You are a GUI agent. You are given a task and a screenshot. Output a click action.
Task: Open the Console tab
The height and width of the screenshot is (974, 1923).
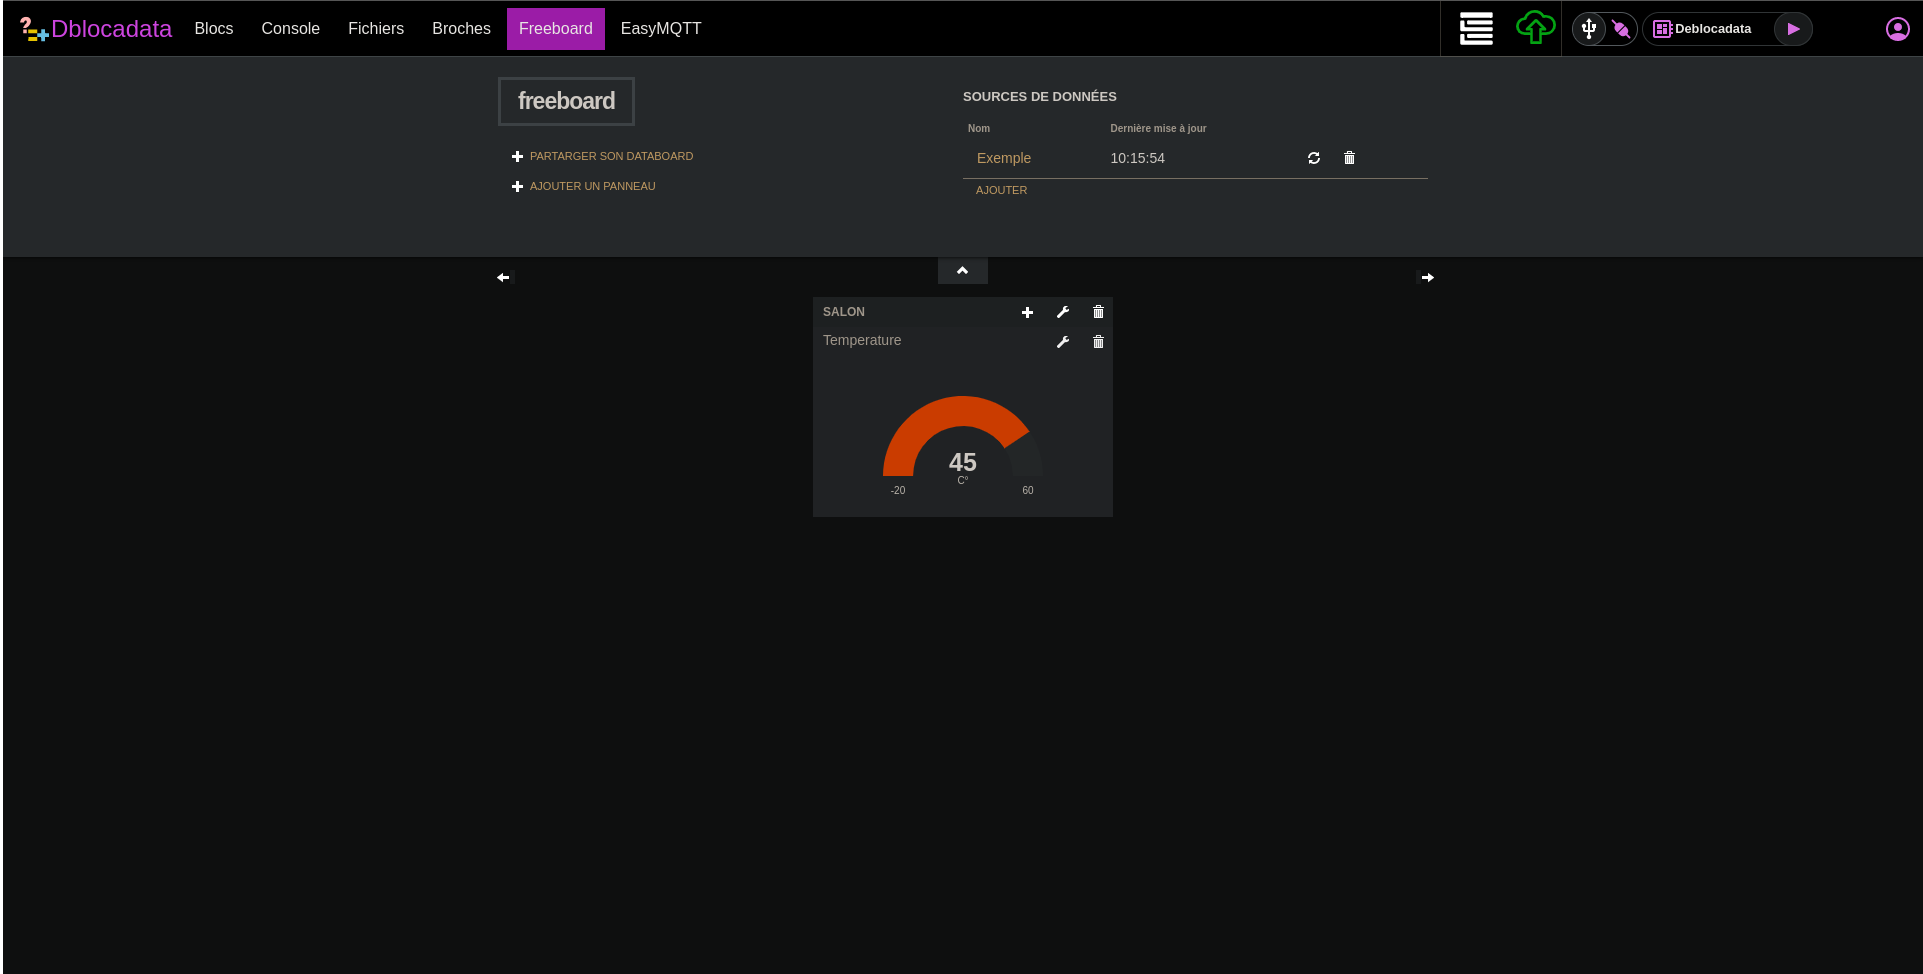tap(290, 29)
